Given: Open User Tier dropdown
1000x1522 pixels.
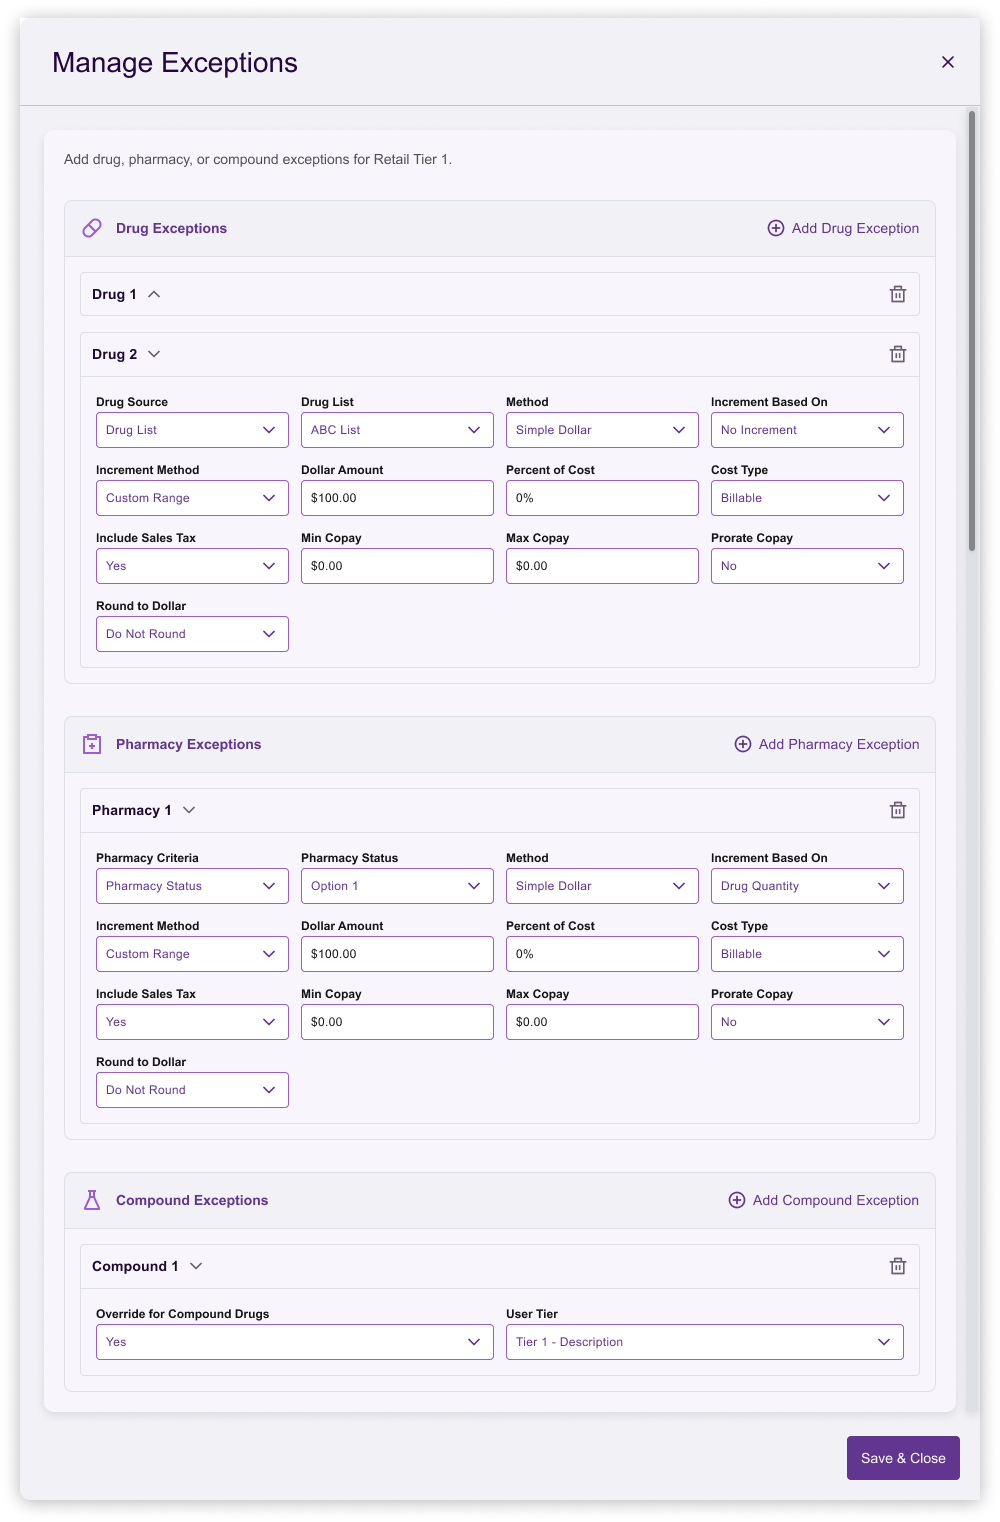Looking at the screenshot, I should [x=705, y=1342].
